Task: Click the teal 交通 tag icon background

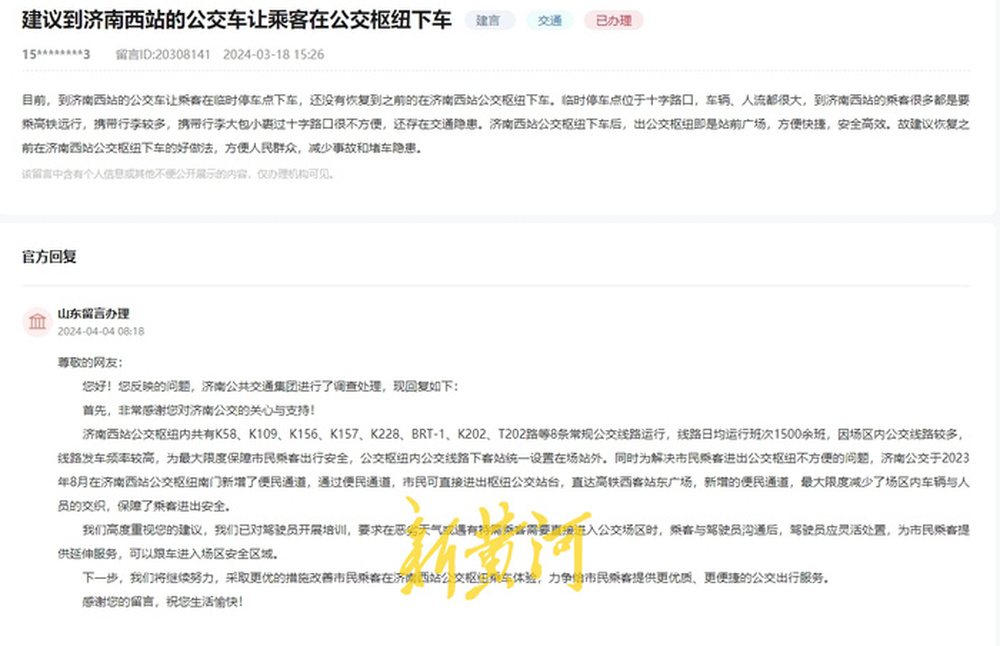Action: pyautogui.click(x=547, y=20)
